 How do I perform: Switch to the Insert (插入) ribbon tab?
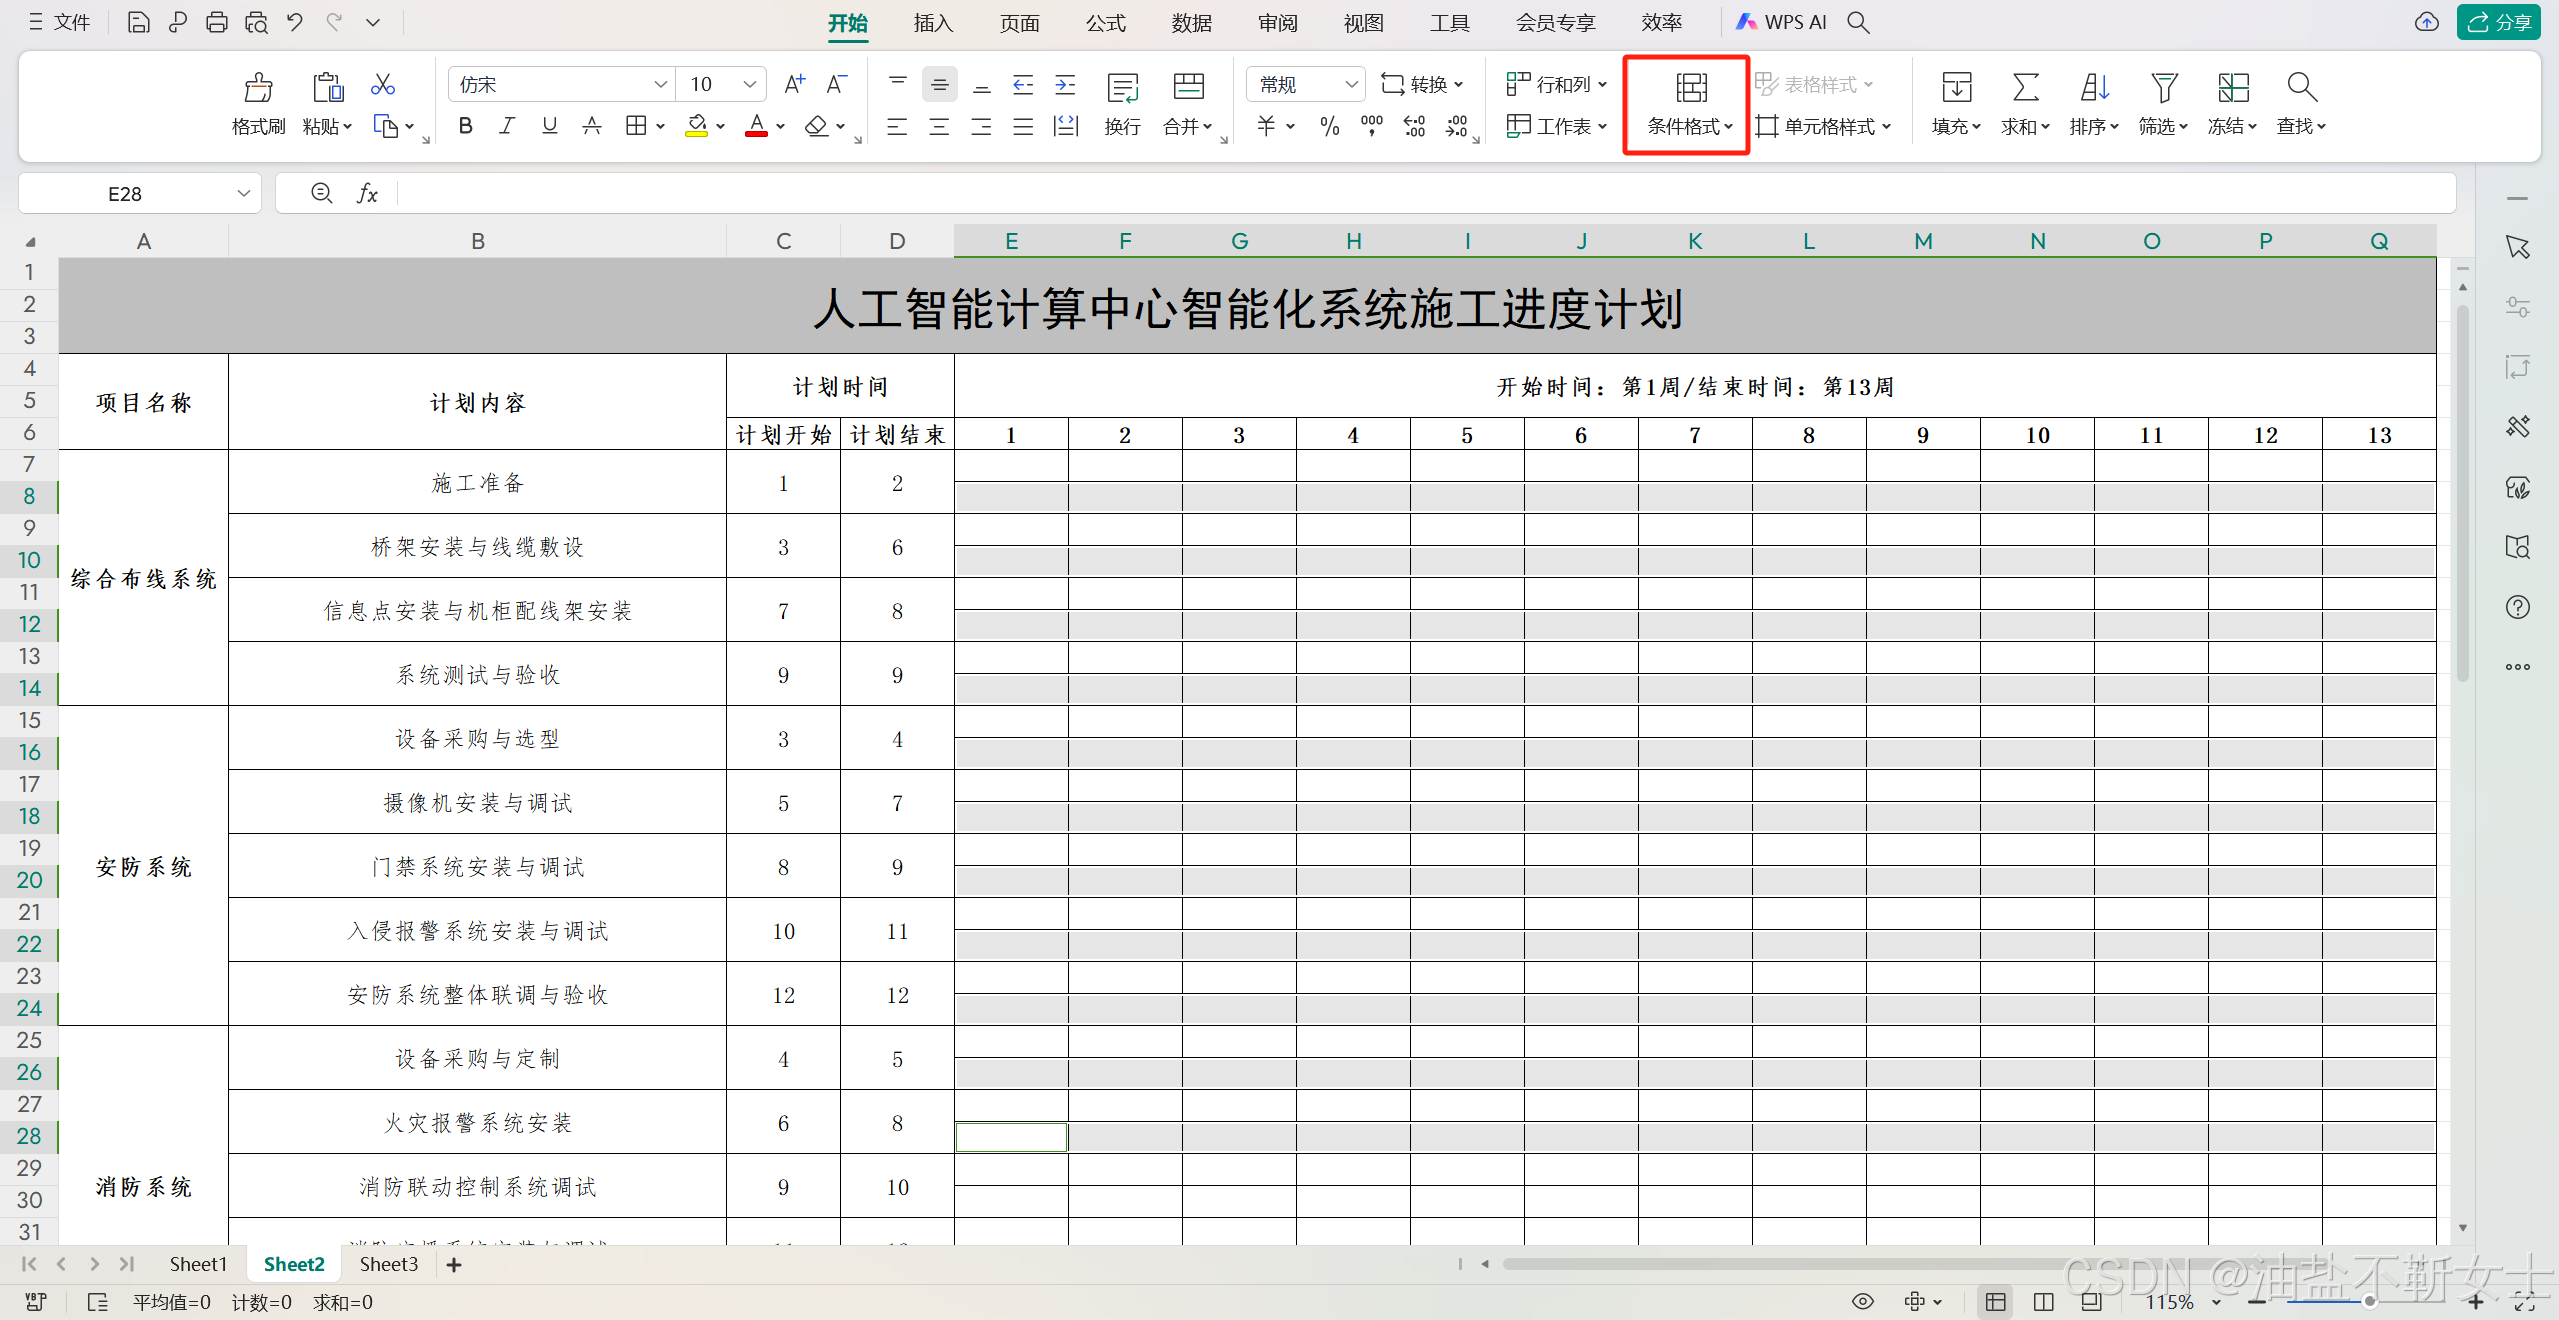(933, 23)
